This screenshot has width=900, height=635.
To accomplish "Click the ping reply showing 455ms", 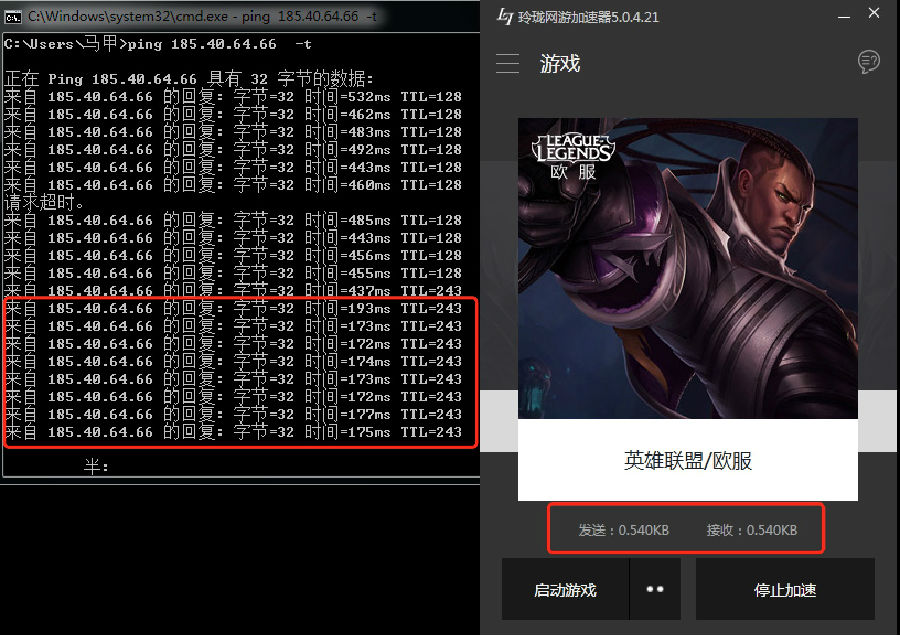I will [232, 273].
